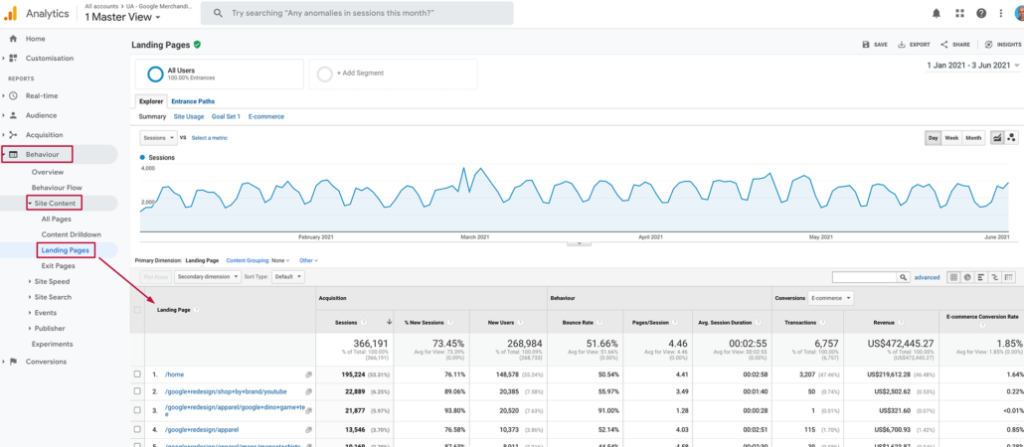
Task: Open the E-commerce conversions dropdown
Action: (x=833, y=298)
